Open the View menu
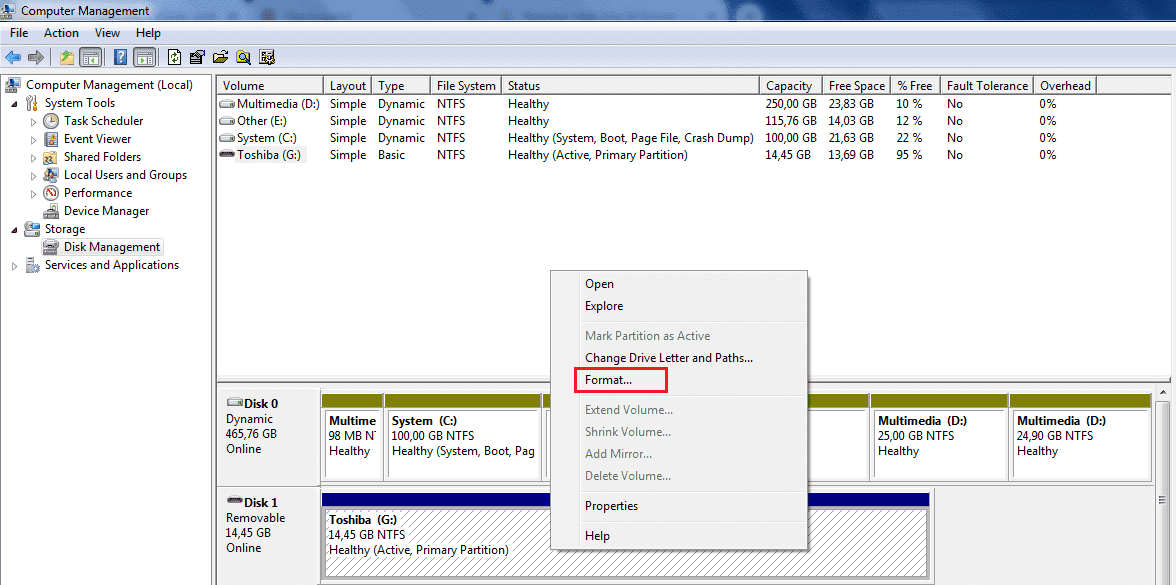The image size is (1176, 585). tap(107, 33)
